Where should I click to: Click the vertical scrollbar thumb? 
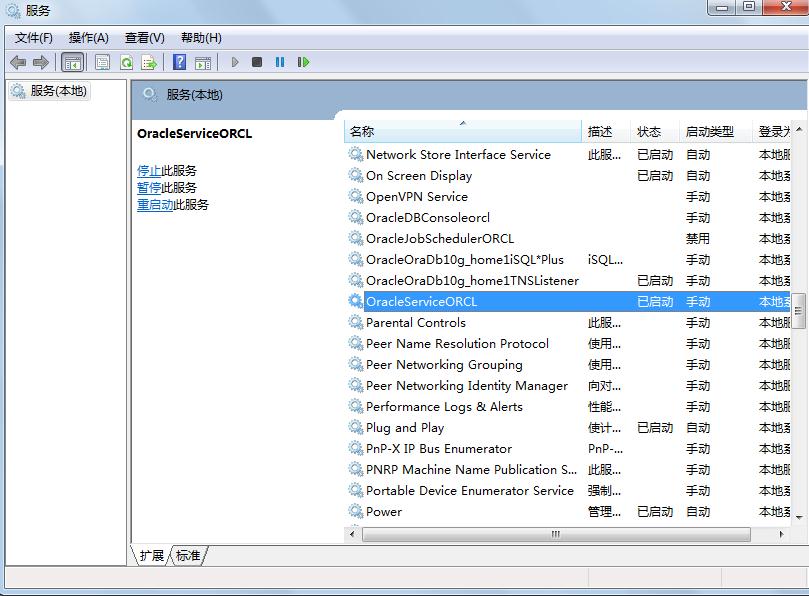pos(799,311)
